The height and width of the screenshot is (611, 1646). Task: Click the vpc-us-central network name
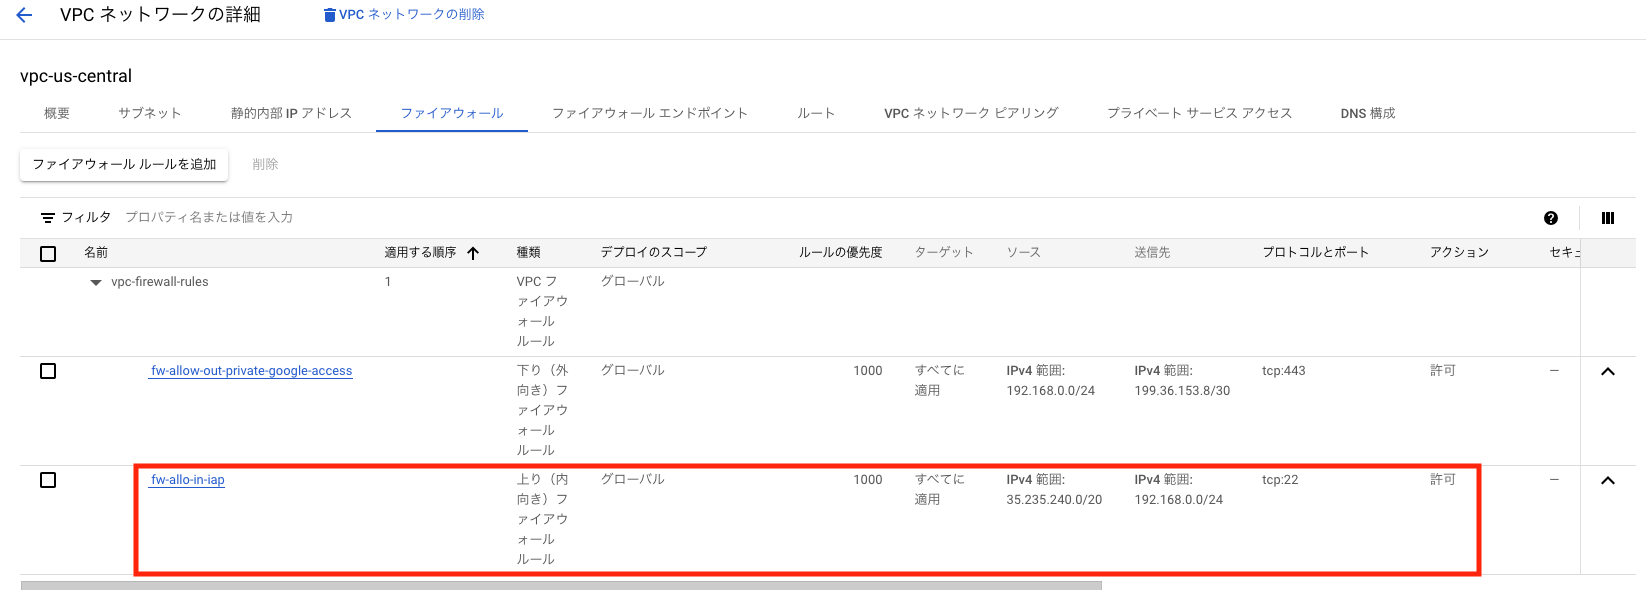[76, 76]
